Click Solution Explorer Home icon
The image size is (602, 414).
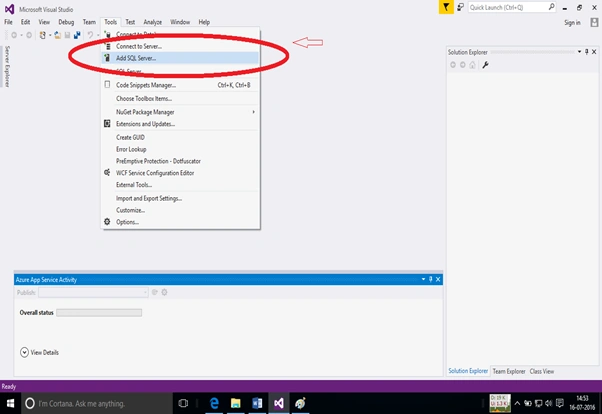tap(473, 65)
